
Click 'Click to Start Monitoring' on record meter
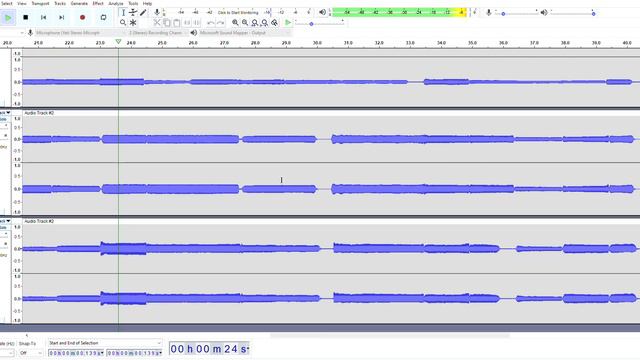tap(238, 13)
